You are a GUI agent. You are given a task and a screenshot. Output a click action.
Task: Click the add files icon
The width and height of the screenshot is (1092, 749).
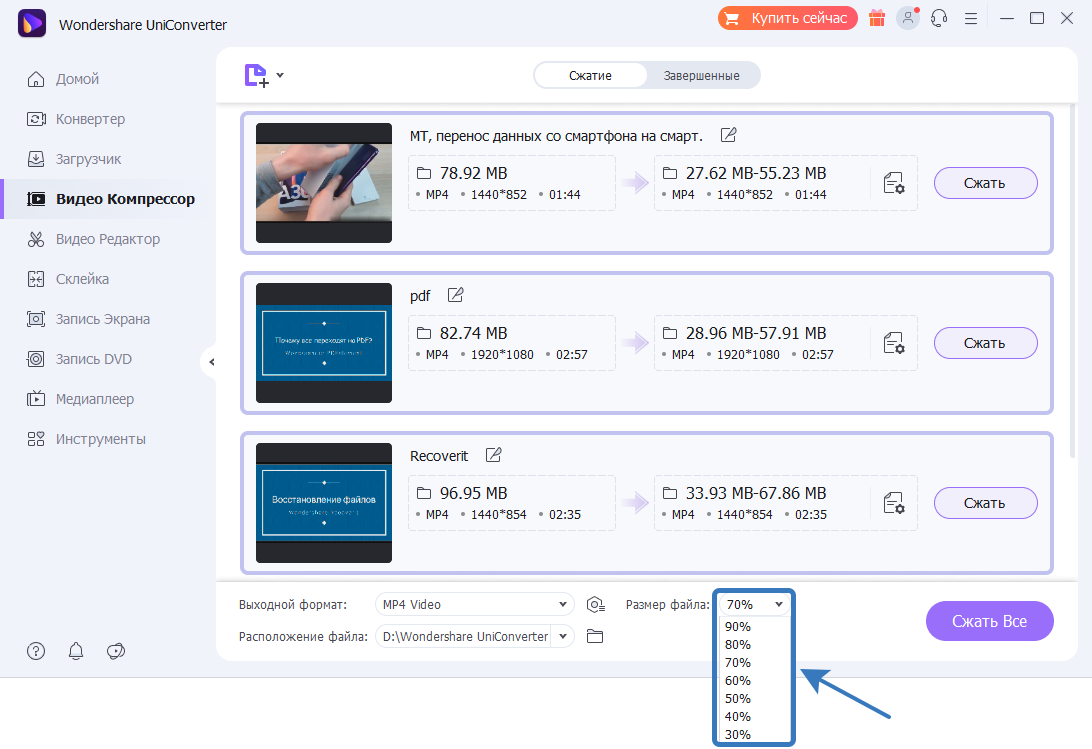click(x=256, y=75)
